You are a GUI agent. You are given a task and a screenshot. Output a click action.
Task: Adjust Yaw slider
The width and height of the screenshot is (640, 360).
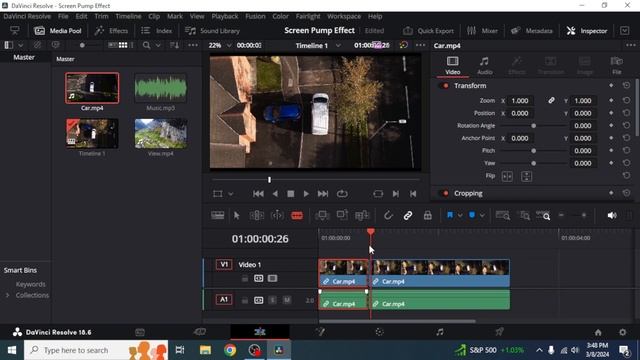533,163
